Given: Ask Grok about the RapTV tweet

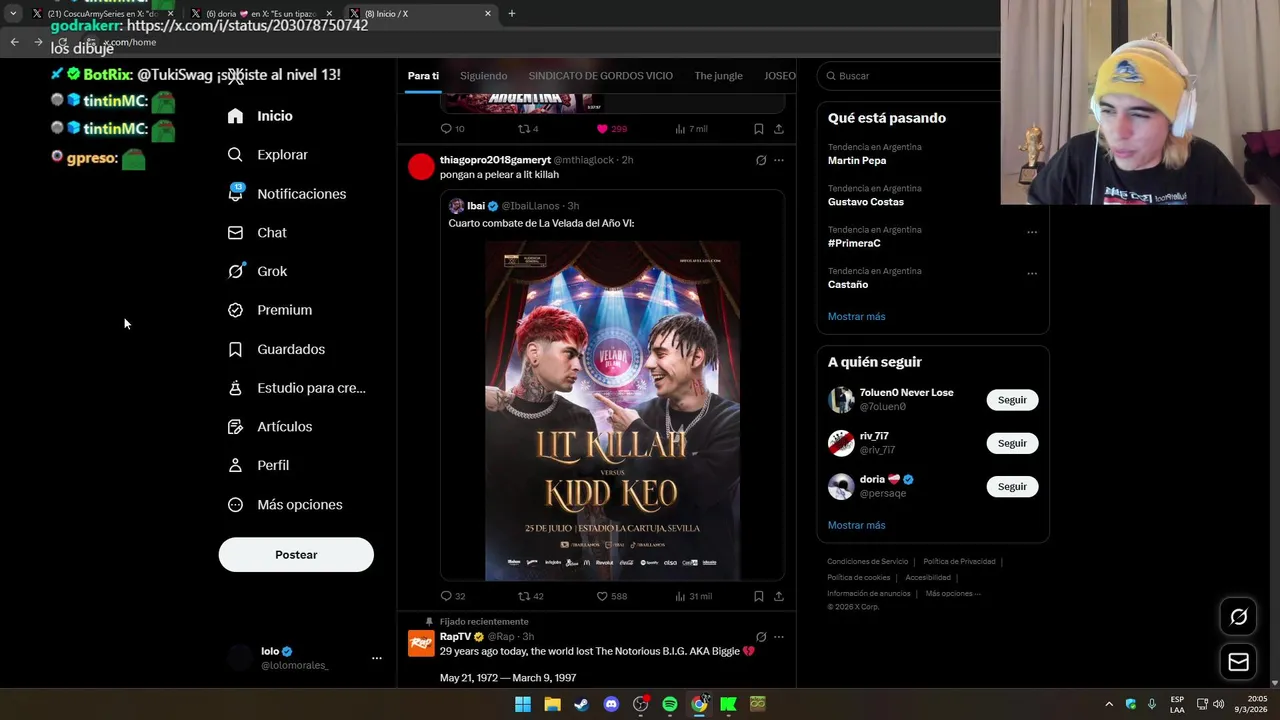Looking at the screenshot, I should (761, 637).
